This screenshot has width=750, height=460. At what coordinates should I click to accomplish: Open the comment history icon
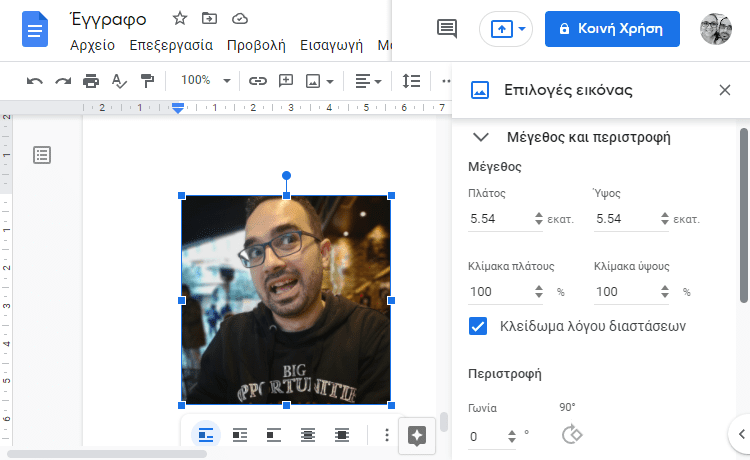point(447,29)
